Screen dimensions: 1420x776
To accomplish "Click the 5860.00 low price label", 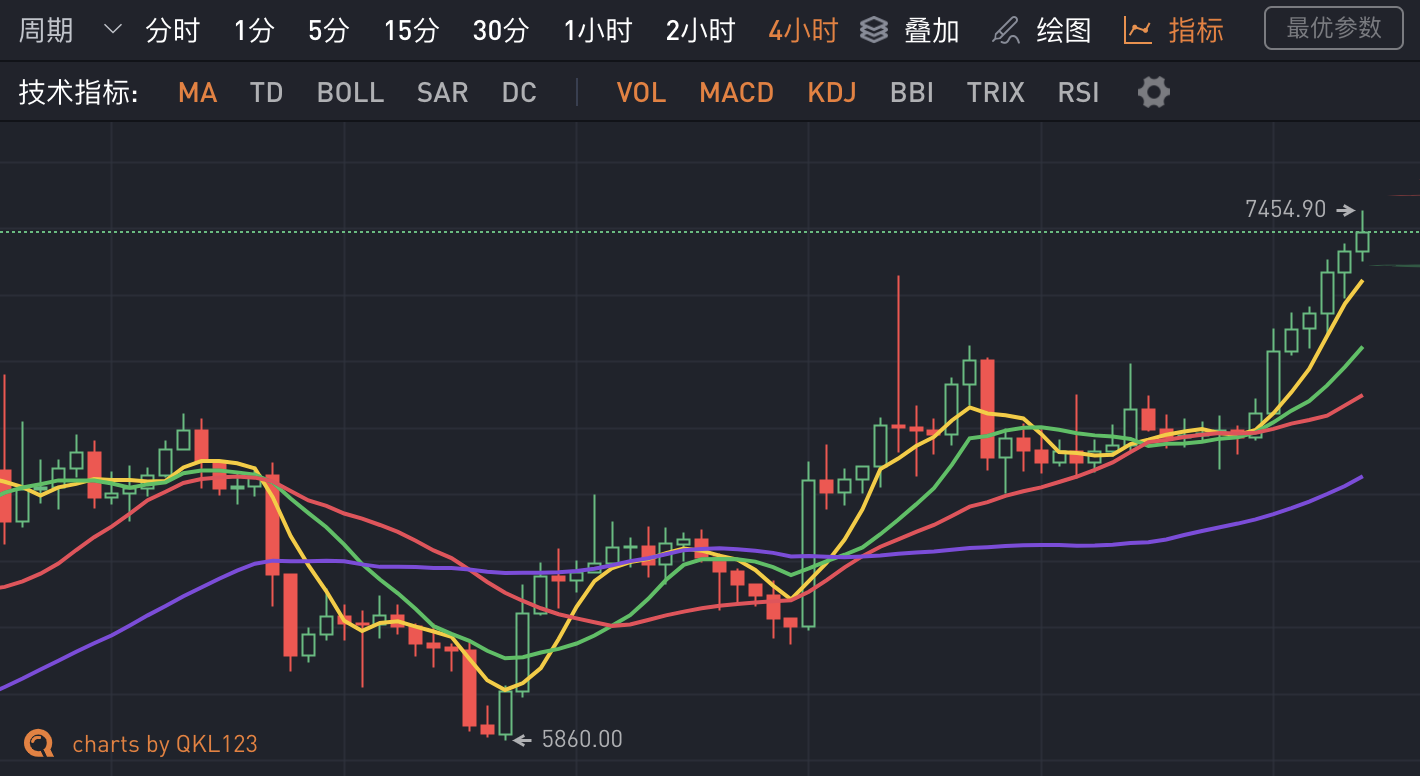I will (x=582, y=739).
